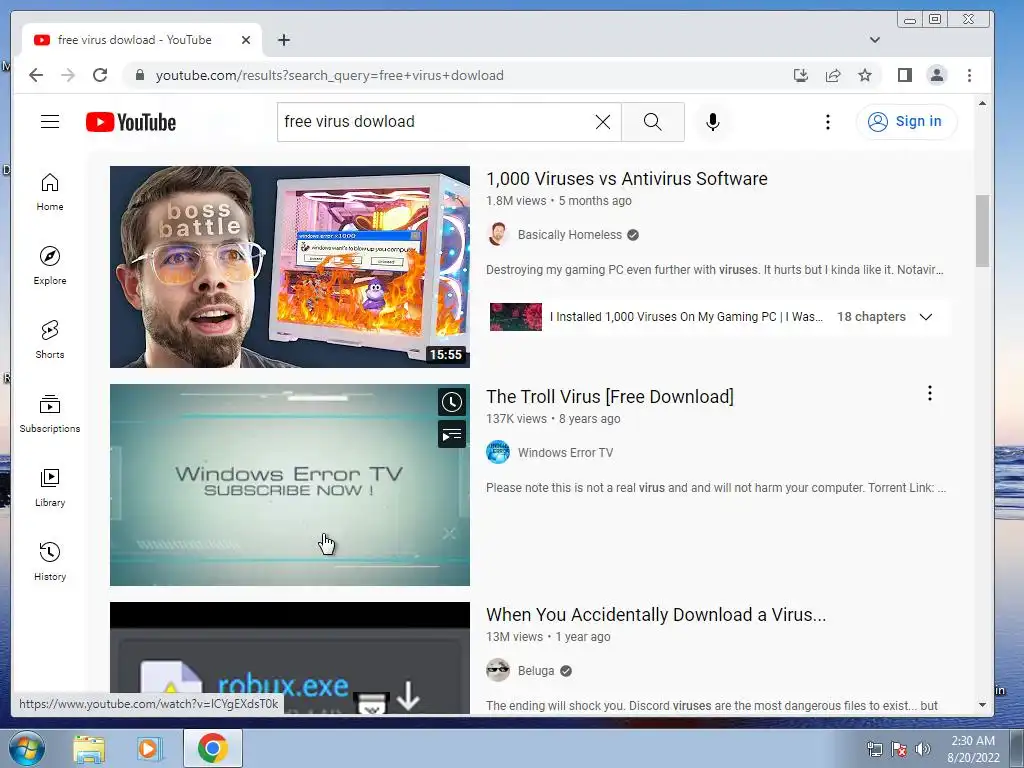Start voice search with the microphone icon
Viewport: 1024px width, 768px height.
[712, 121]
